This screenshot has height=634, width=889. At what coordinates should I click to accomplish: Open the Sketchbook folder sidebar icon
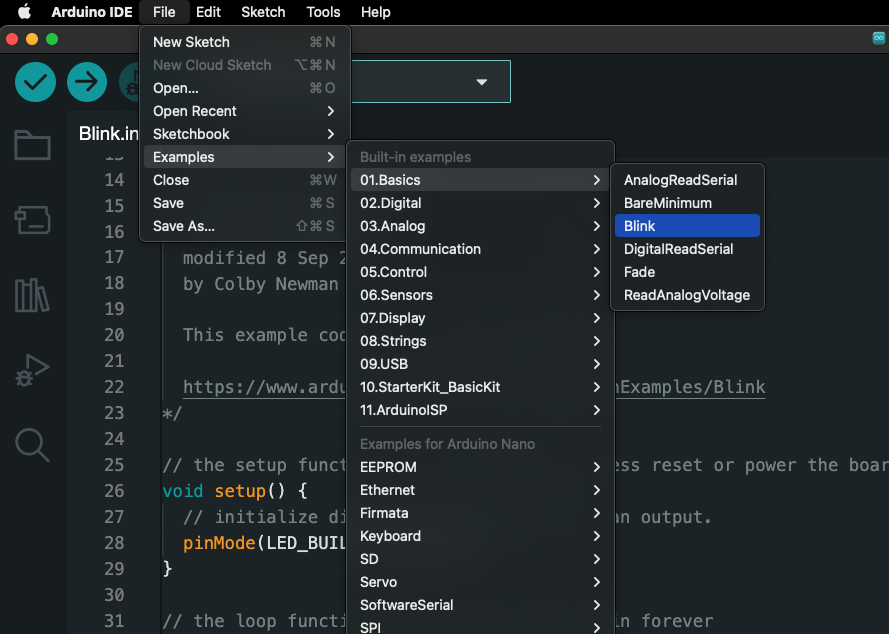point(32,146)
